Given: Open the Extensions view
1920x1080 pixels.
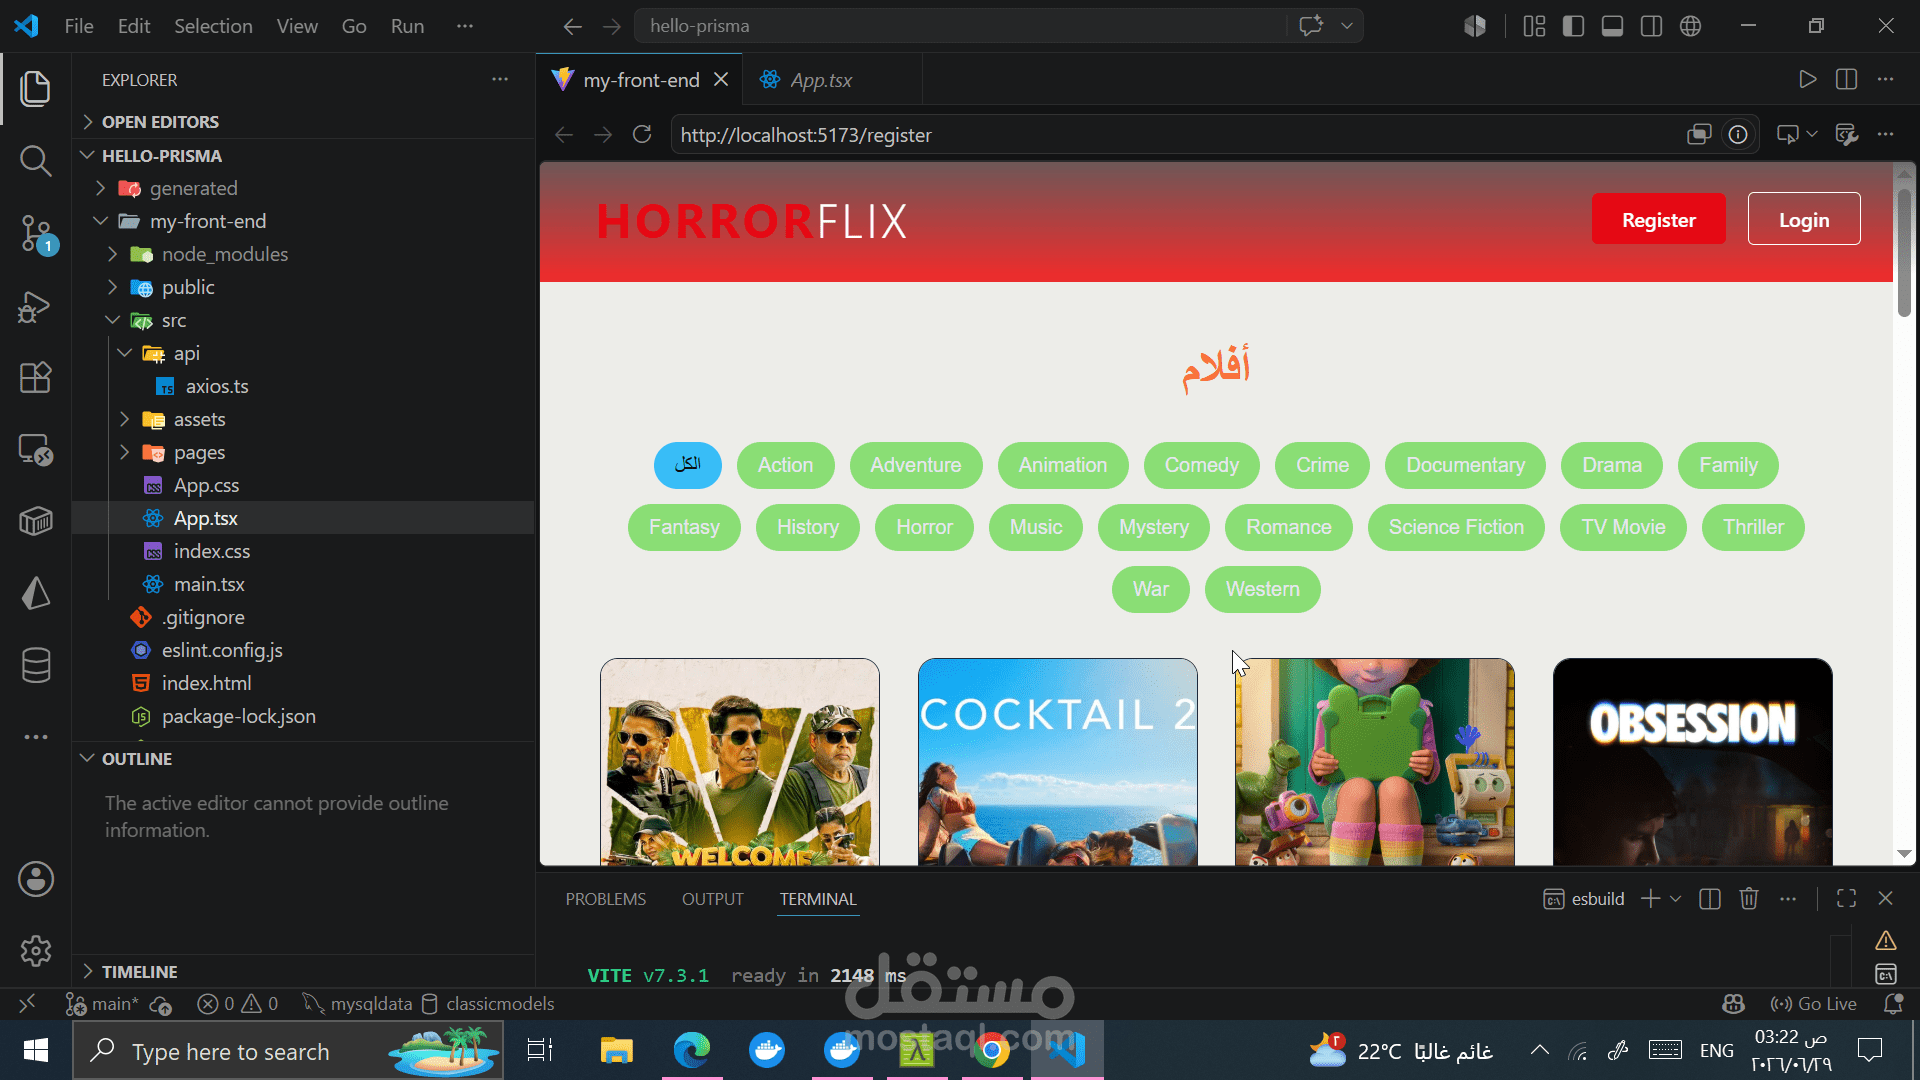Looking at the screenshot, I should (36, 378).
